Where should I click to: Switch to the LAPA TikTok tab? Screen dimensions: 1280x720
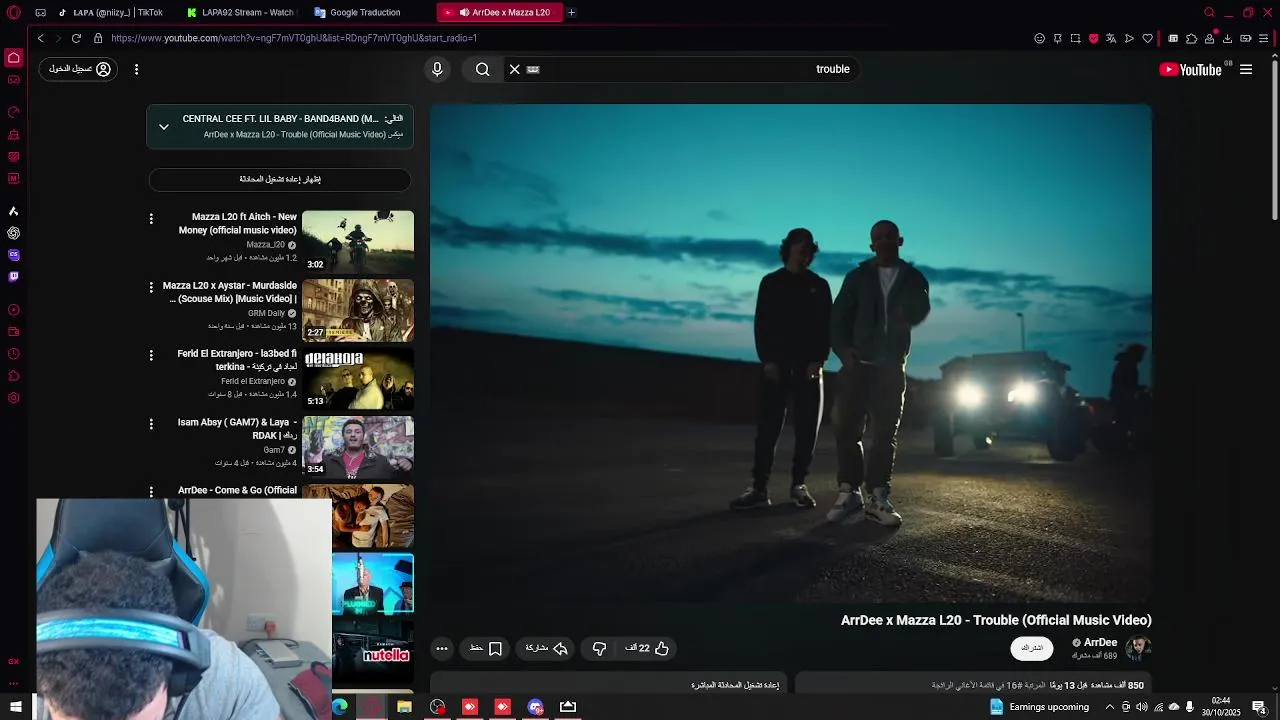pos(110,13)
